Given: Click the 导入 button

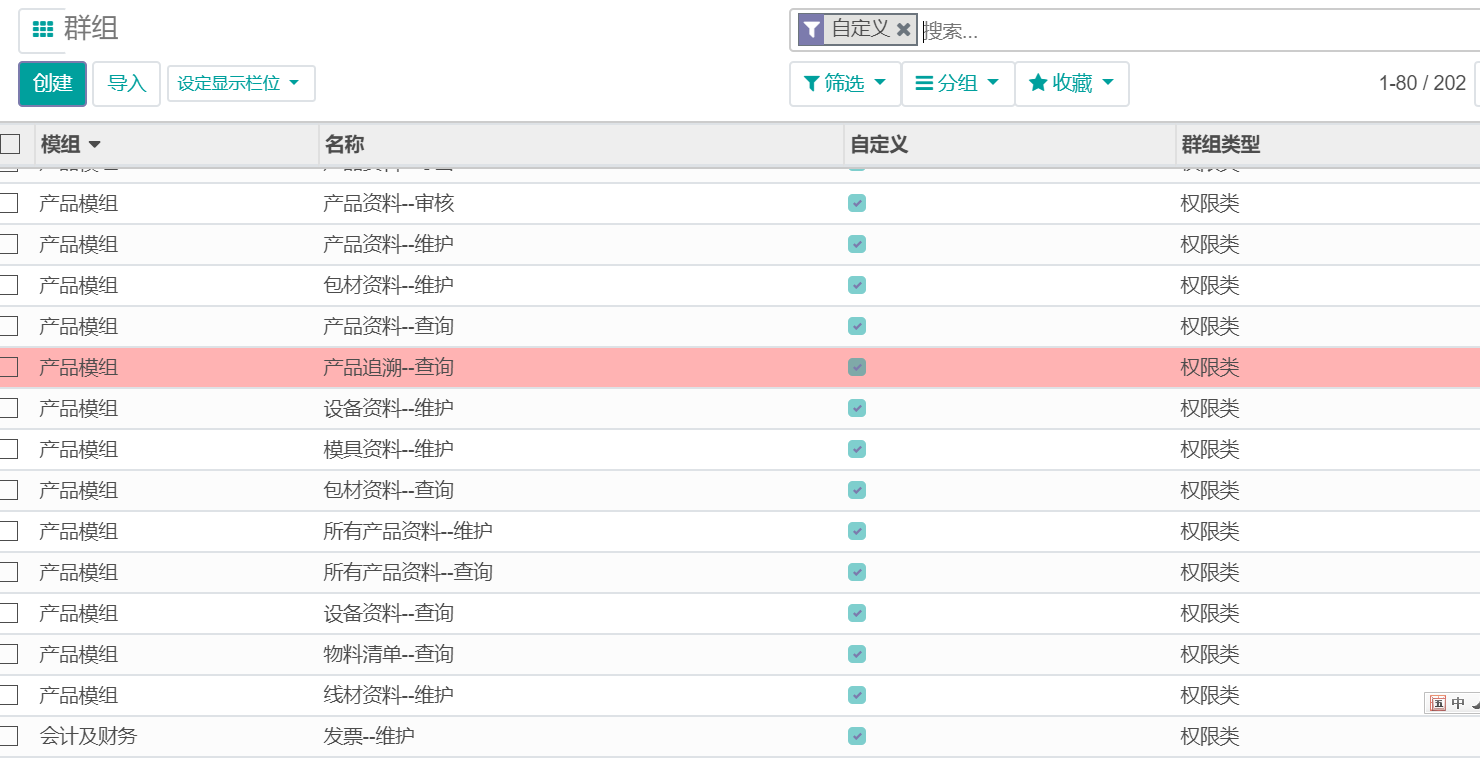Looking at the screenshot, I should [126, 84].
